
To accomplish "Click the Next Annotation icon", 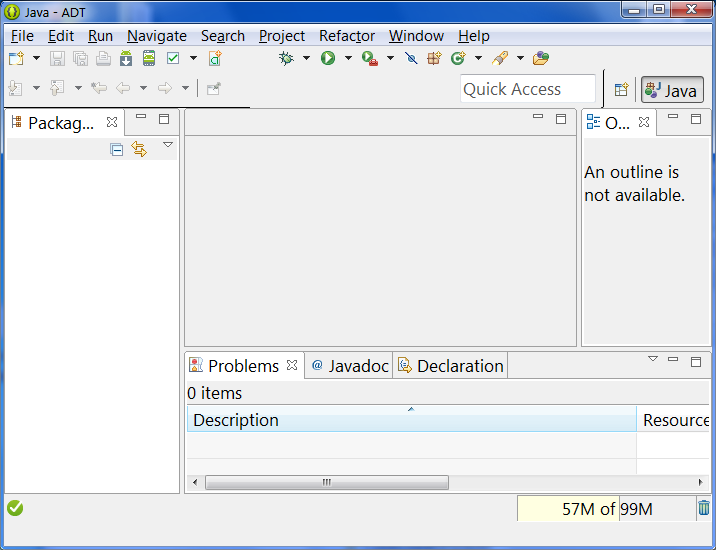I will click(16, 88).
